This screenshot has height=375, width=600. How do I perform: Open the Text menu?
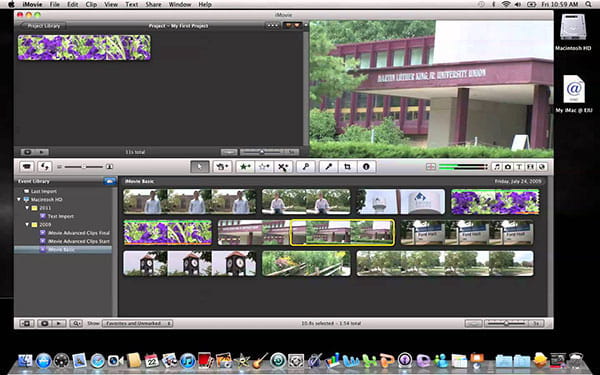point(132,5)
